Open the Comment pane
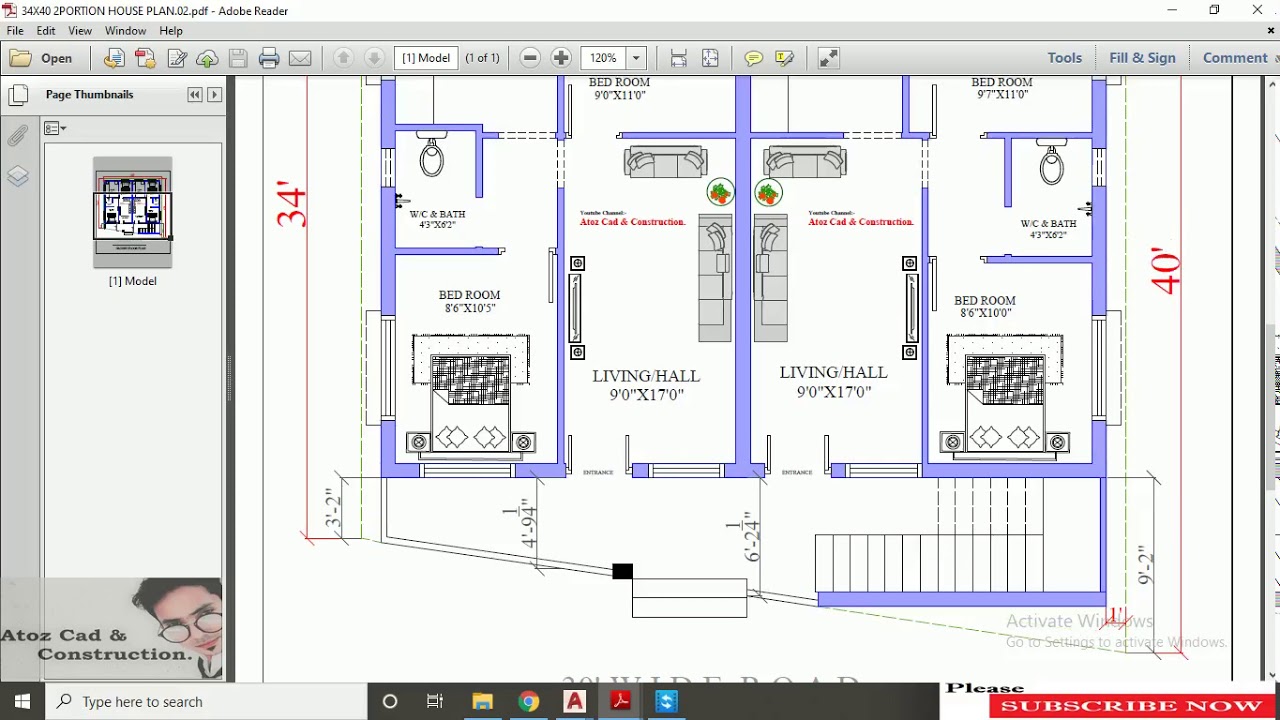1280x720 pixels. point(1235,58)
